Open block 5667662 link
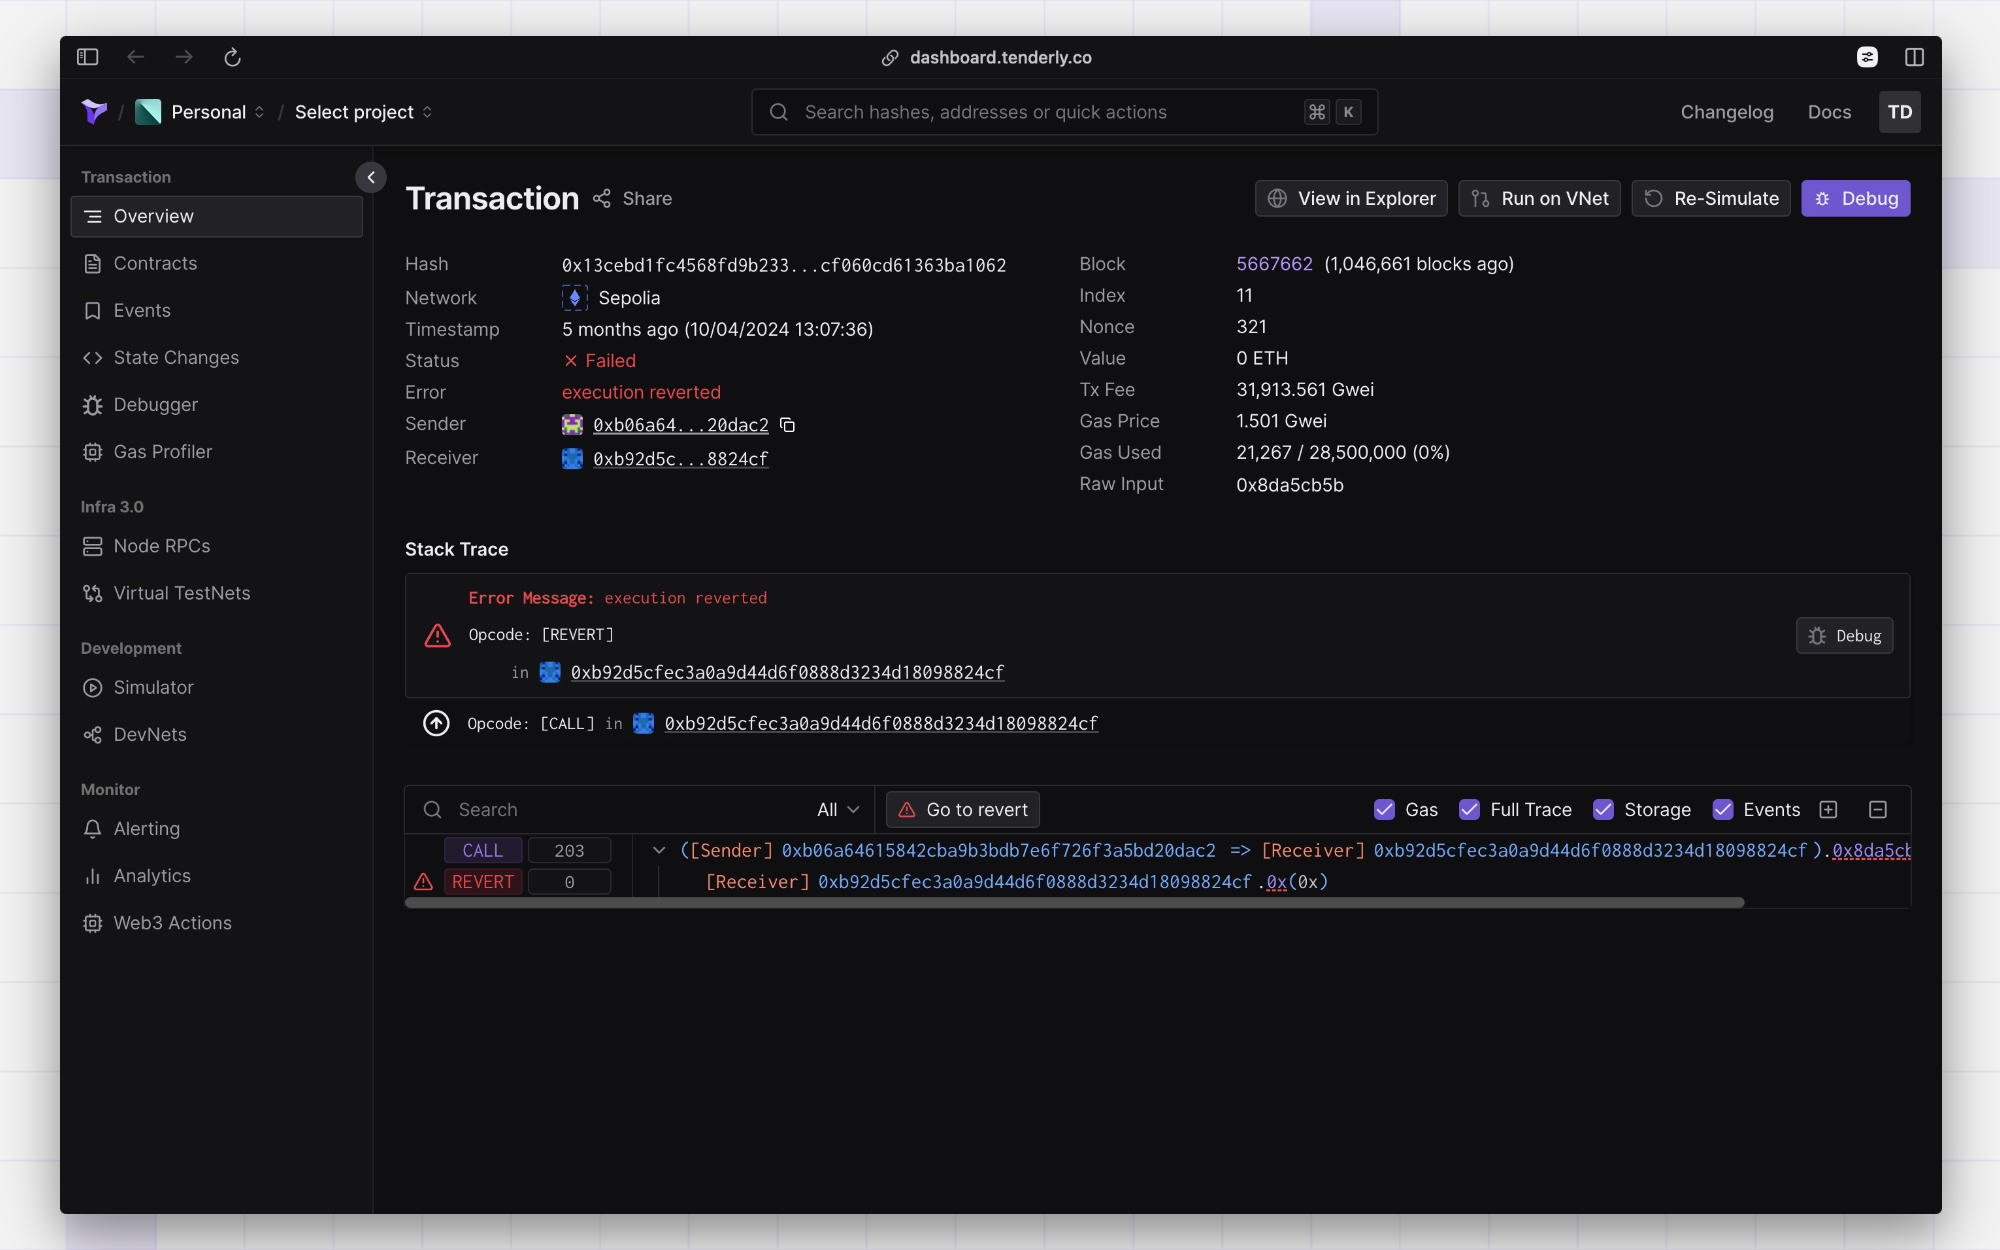Image resolution: width=2000 pixels, height=1250 pixels. click(x=1274, y=264)
